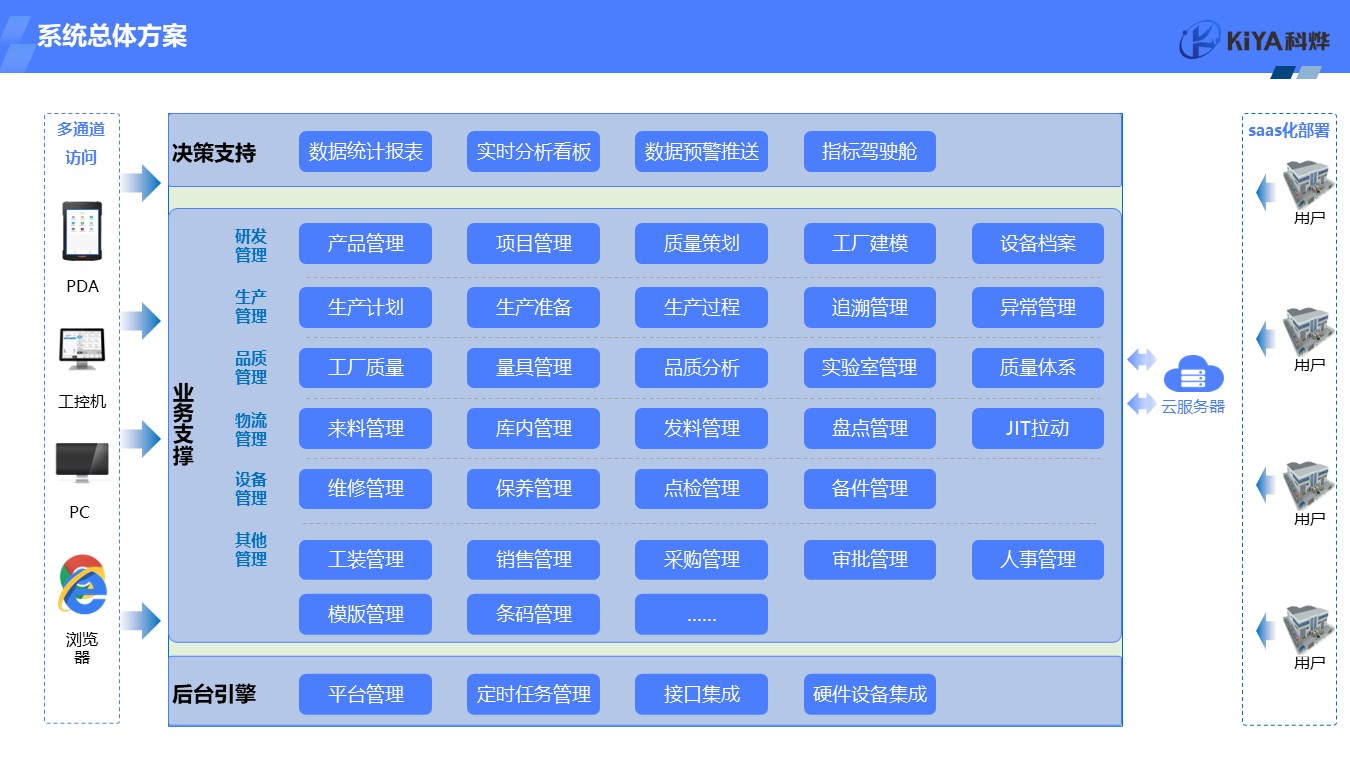Image resolution: width=1350 pixels, height=759 pixels.
Task: Open the 数据统计报表 module
Action: point(365,152)
